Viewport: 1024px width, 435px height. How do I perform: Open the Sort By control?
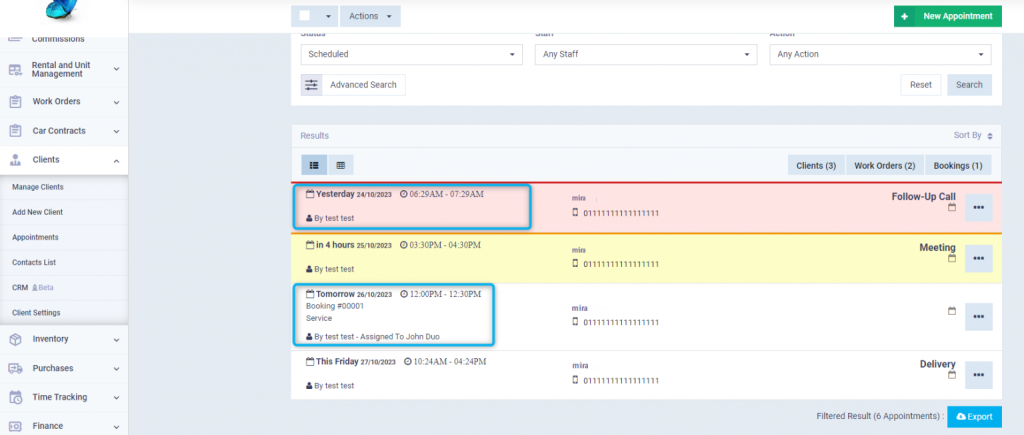[973, 136]
